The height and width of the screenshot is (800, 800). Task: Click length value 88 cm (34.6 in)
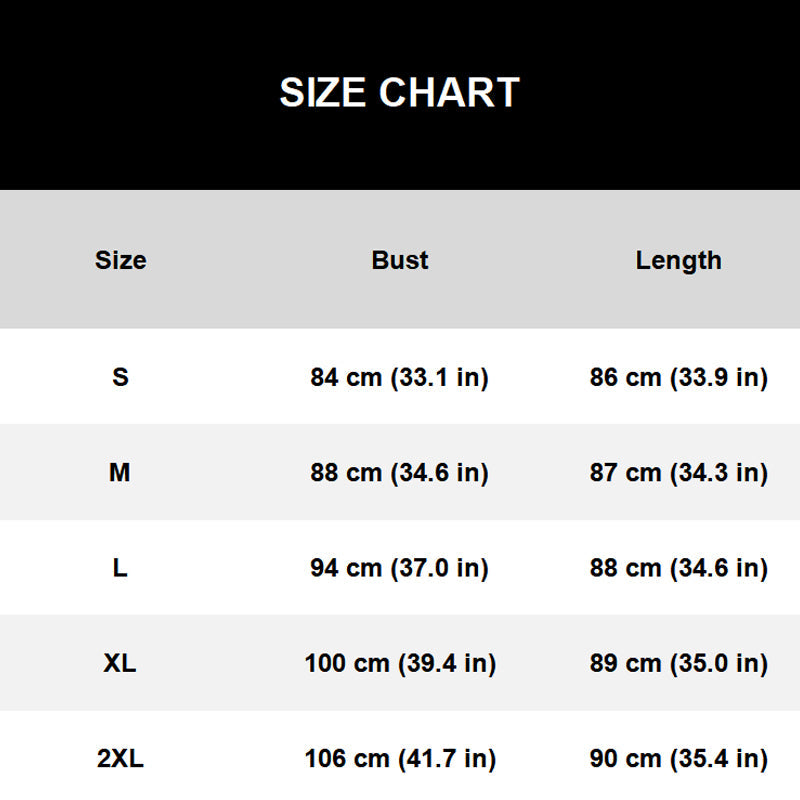[x=678, y=568]
